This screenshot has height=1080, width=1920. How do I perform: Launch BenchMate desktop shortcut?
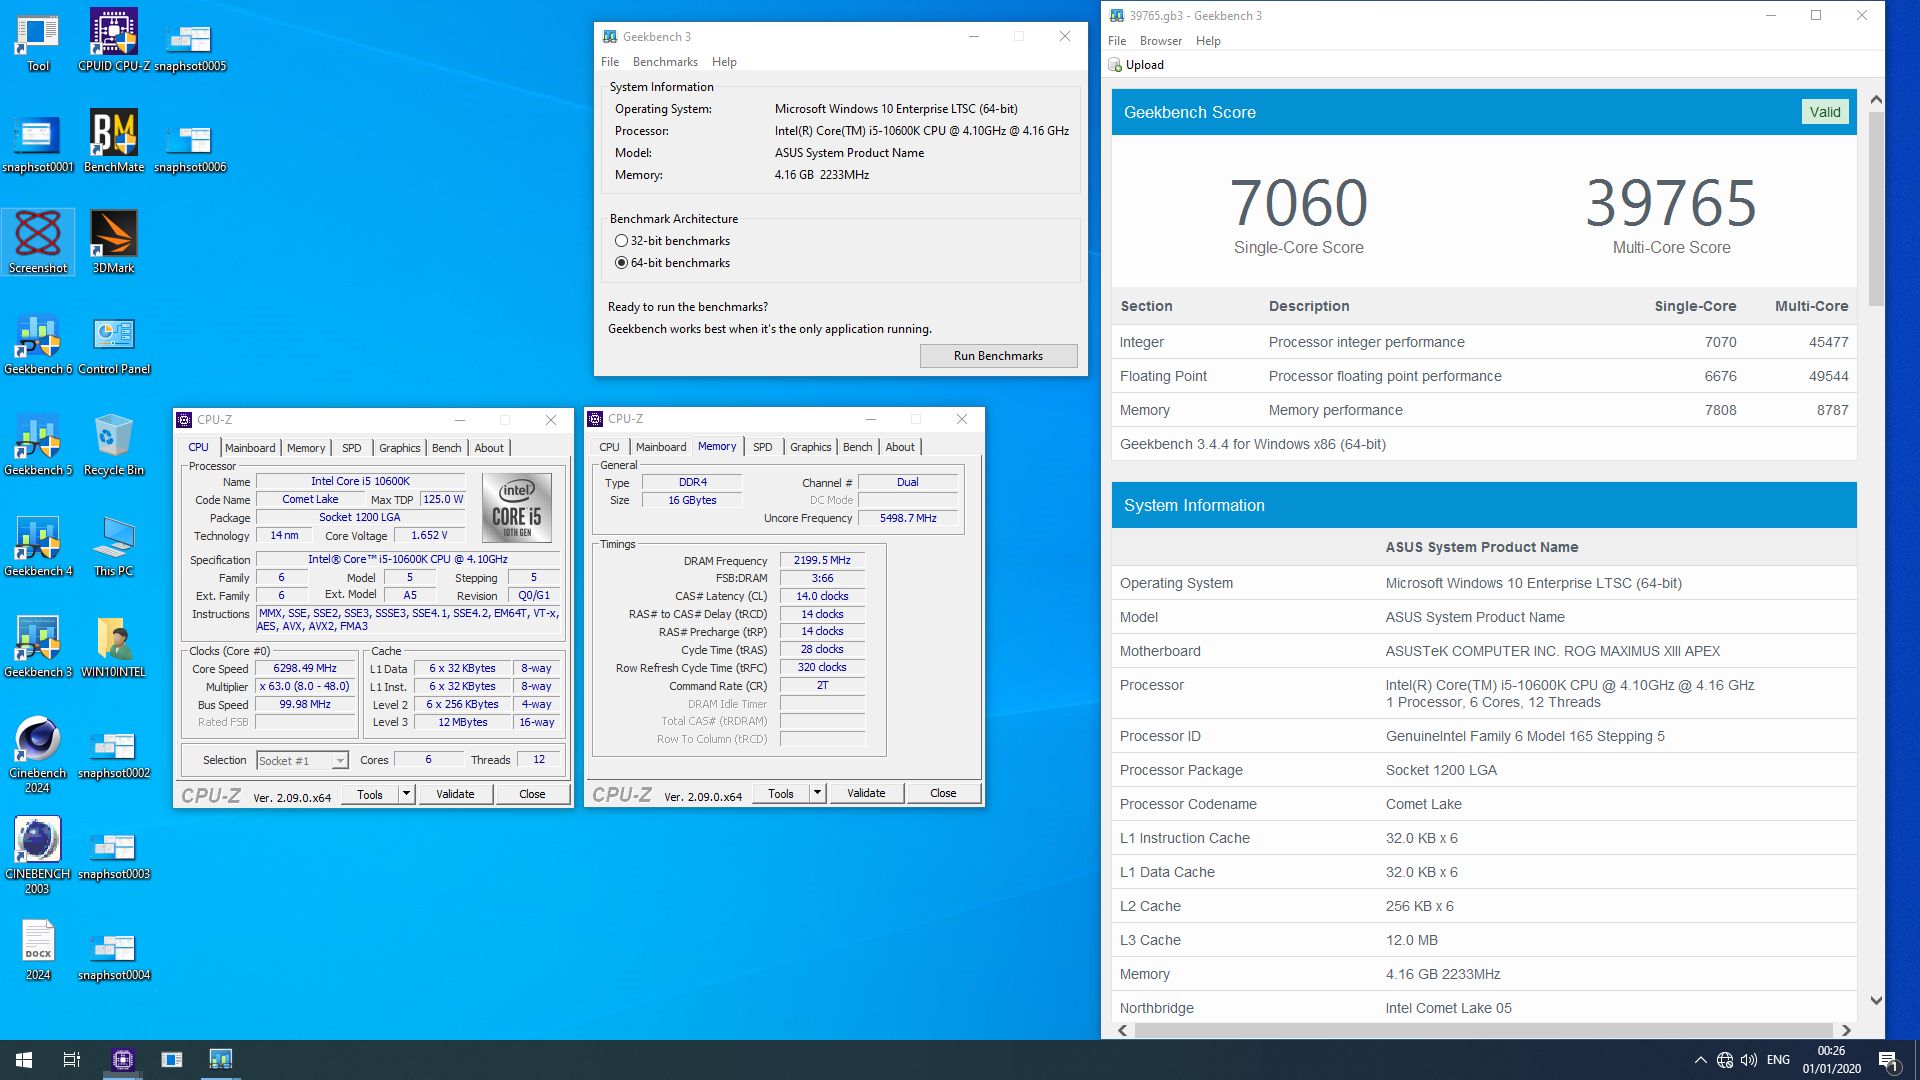(114, 142)
